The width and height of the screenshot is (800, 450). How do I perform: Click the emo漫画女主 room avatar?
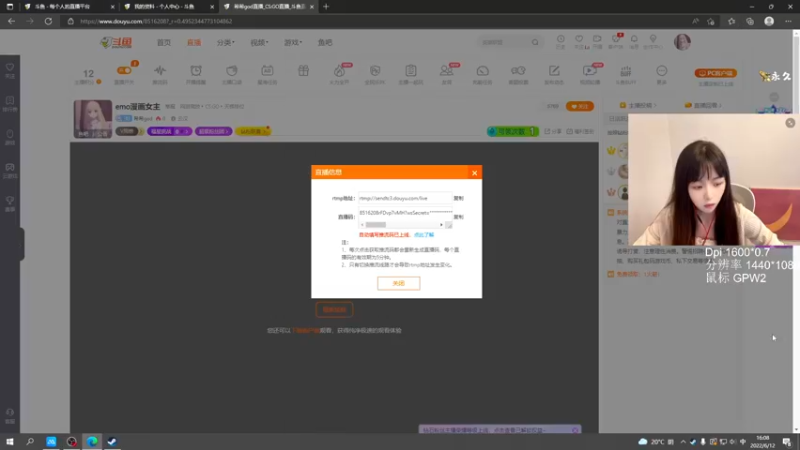93,119
